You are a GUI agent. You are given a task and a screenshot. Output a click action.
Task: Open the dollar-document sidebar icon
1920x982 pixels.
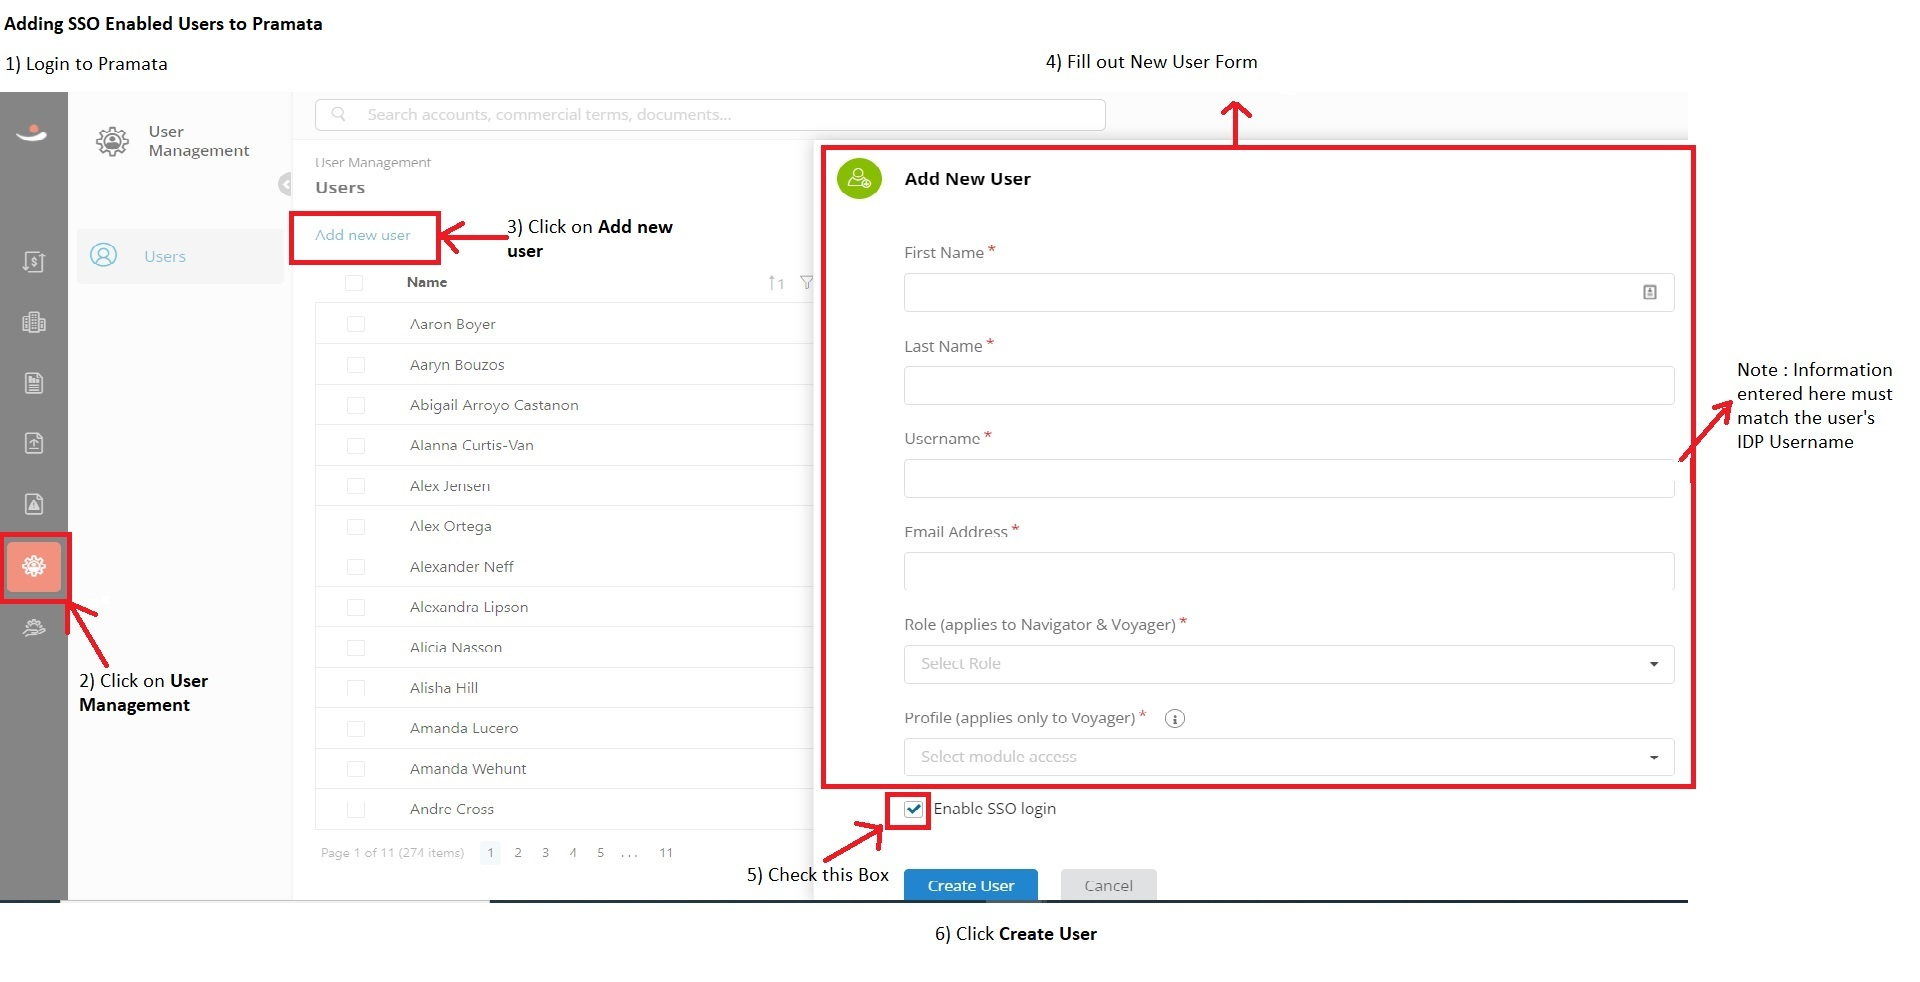(x=34, y=262)
